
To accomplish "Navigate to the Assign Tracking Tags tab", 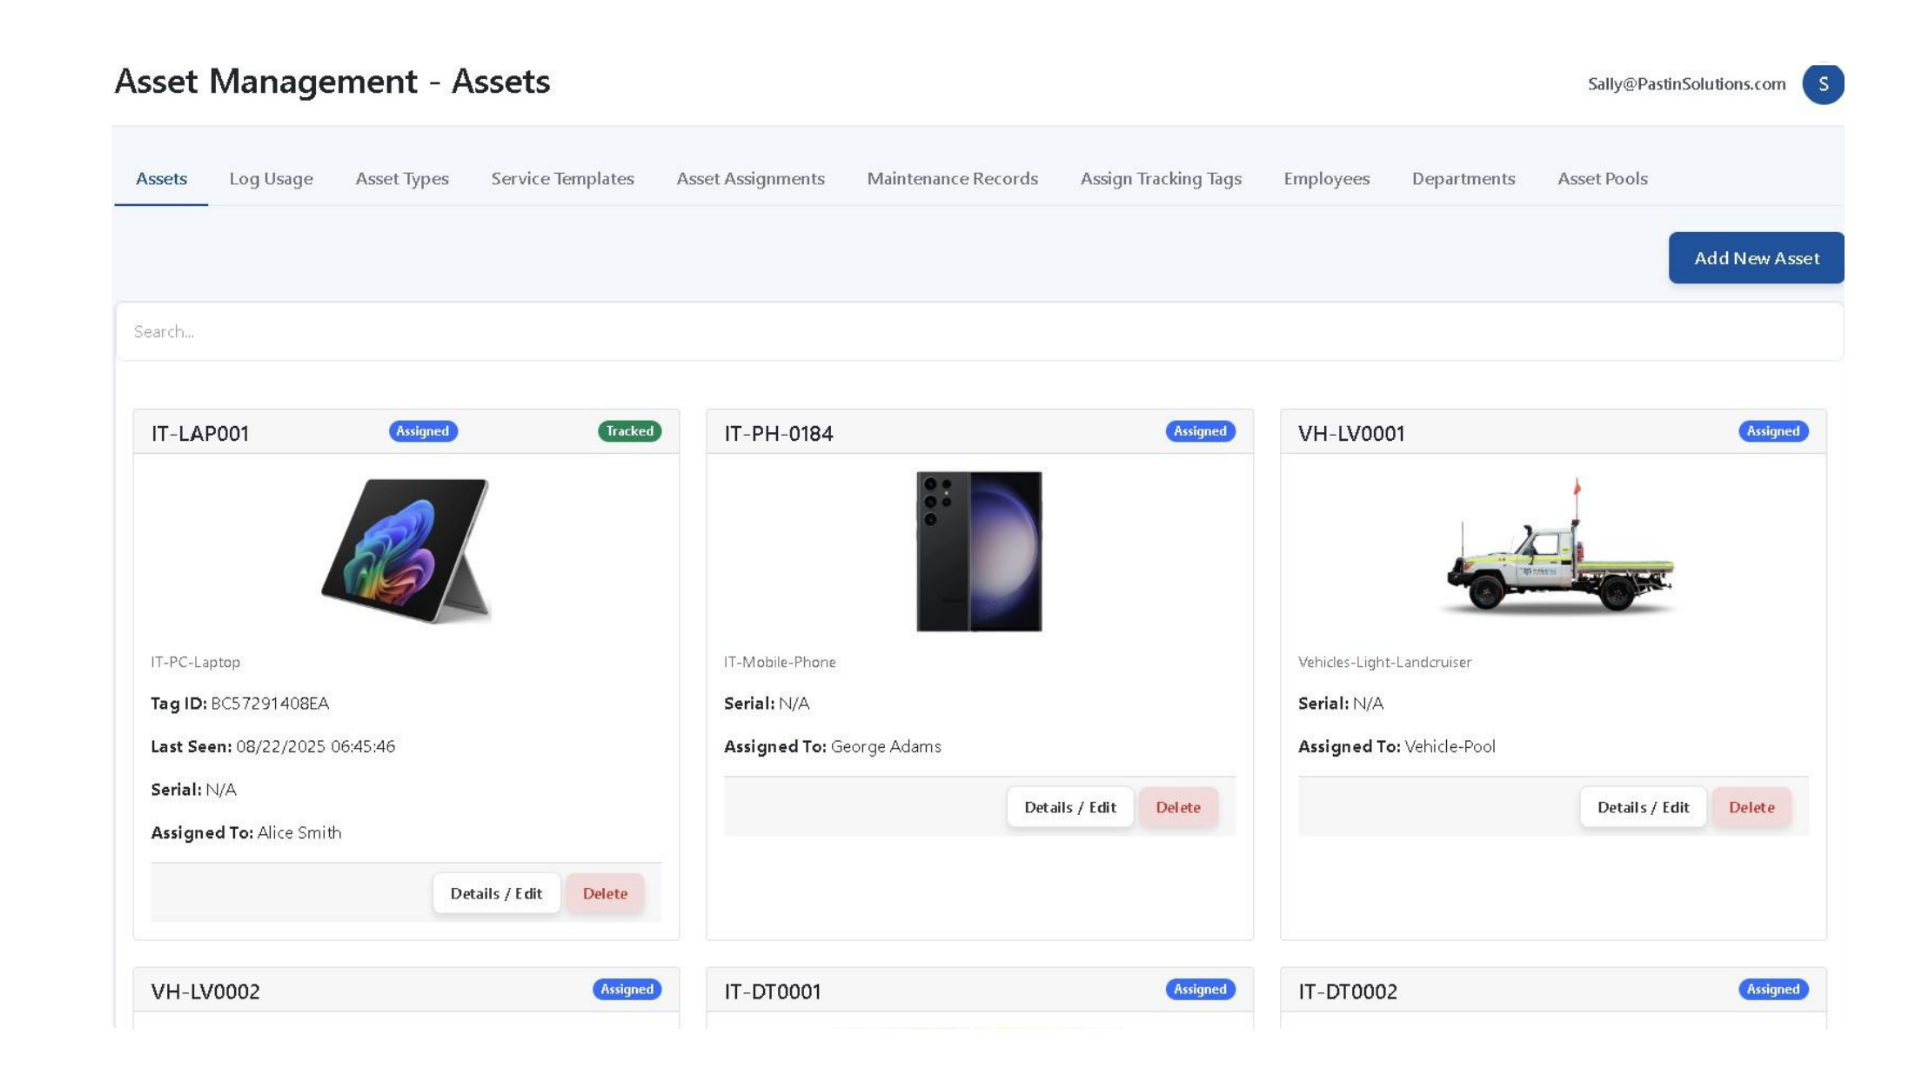I will 1160,179.
